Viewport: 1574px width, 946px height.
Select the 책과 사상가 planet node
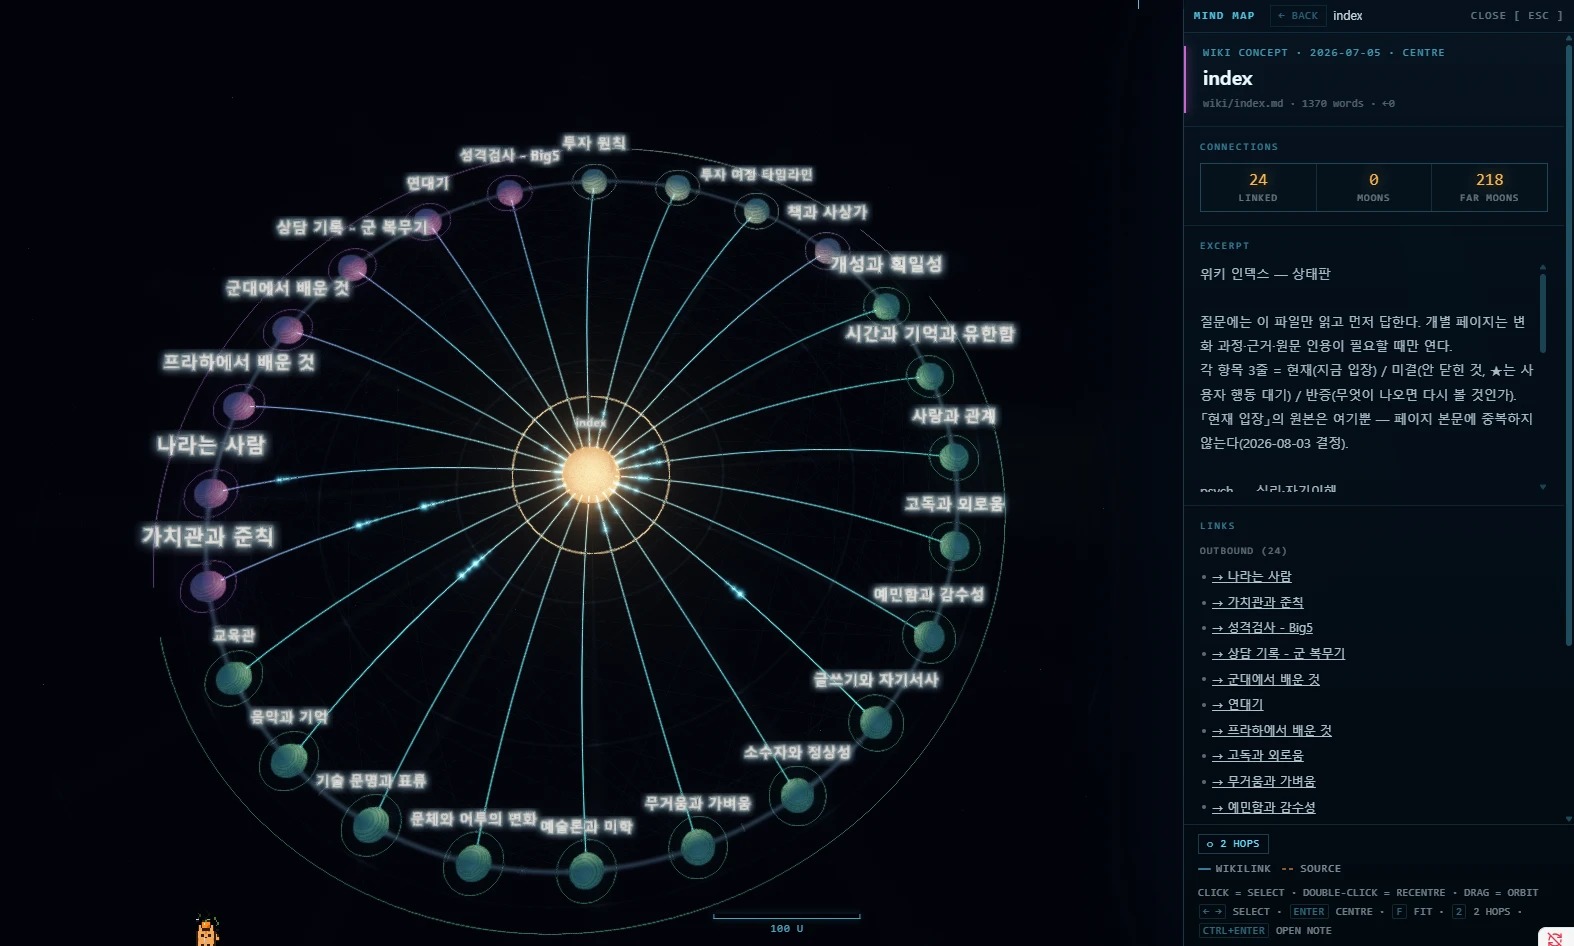[827, 249]
